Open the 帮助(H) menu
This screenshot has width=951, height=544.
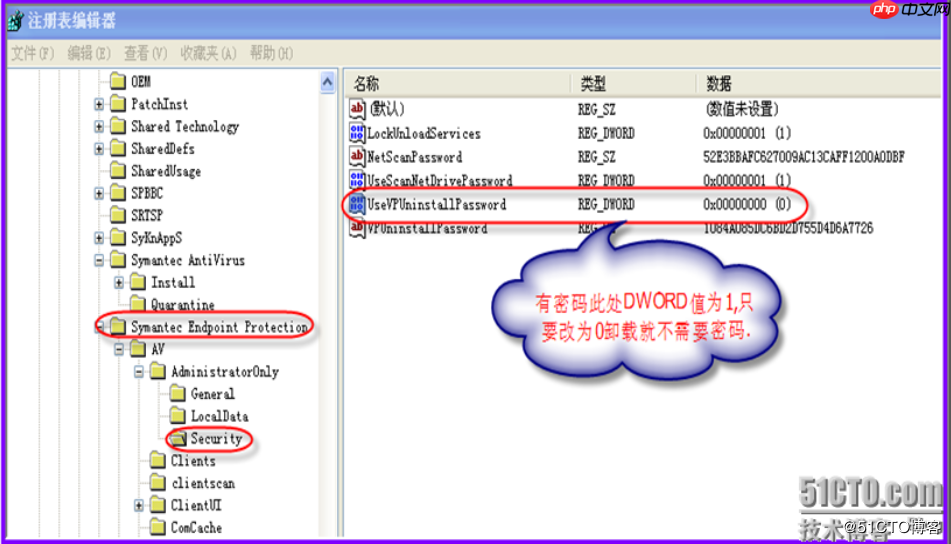[x=271, y=53]
